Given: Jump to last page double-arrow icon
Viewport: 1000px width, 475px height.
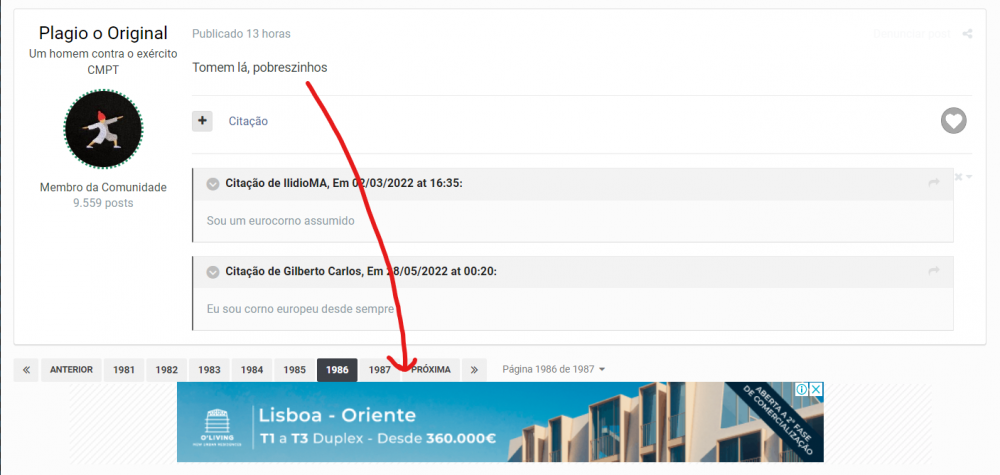Looking at the screenshot, I should click(x=474, y=370).
